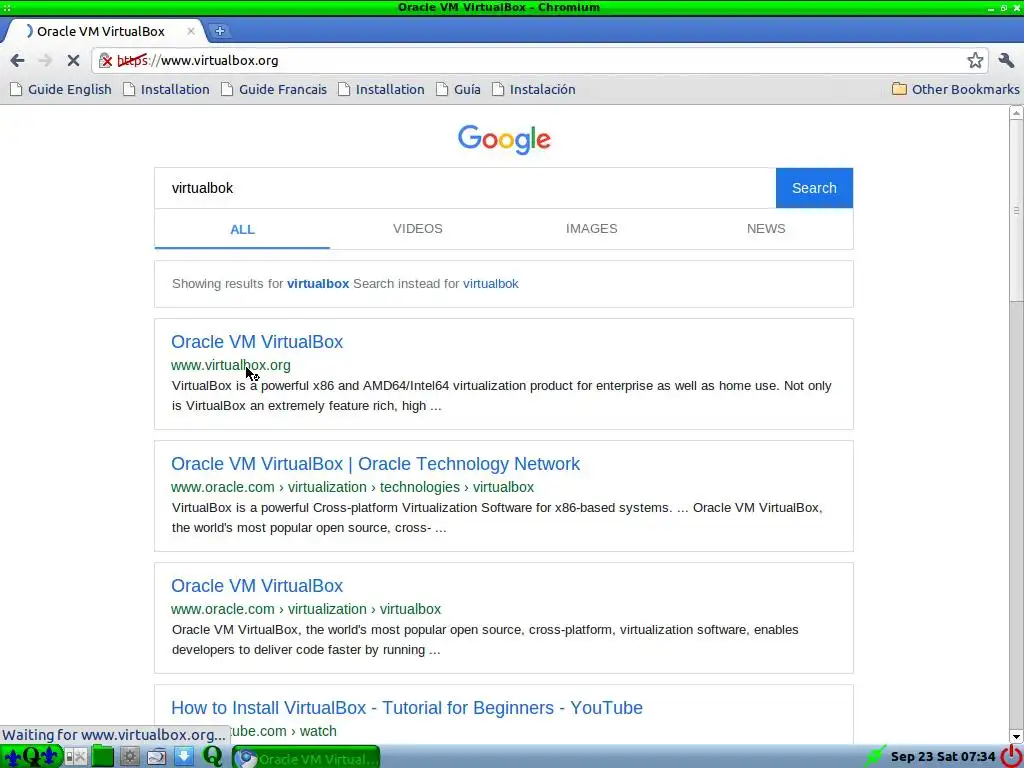Open the tools settings taskbar icon
The width and height of the screenshot is (1024, 768).
pos(76,757)
